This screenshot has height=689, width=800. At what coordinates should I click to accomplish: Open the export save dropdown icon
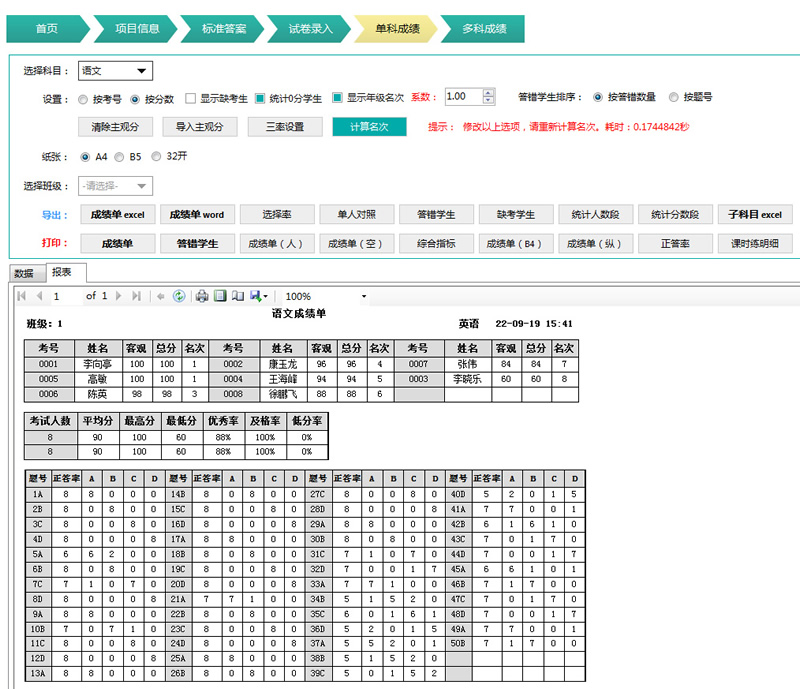click(x=259, y=296)
